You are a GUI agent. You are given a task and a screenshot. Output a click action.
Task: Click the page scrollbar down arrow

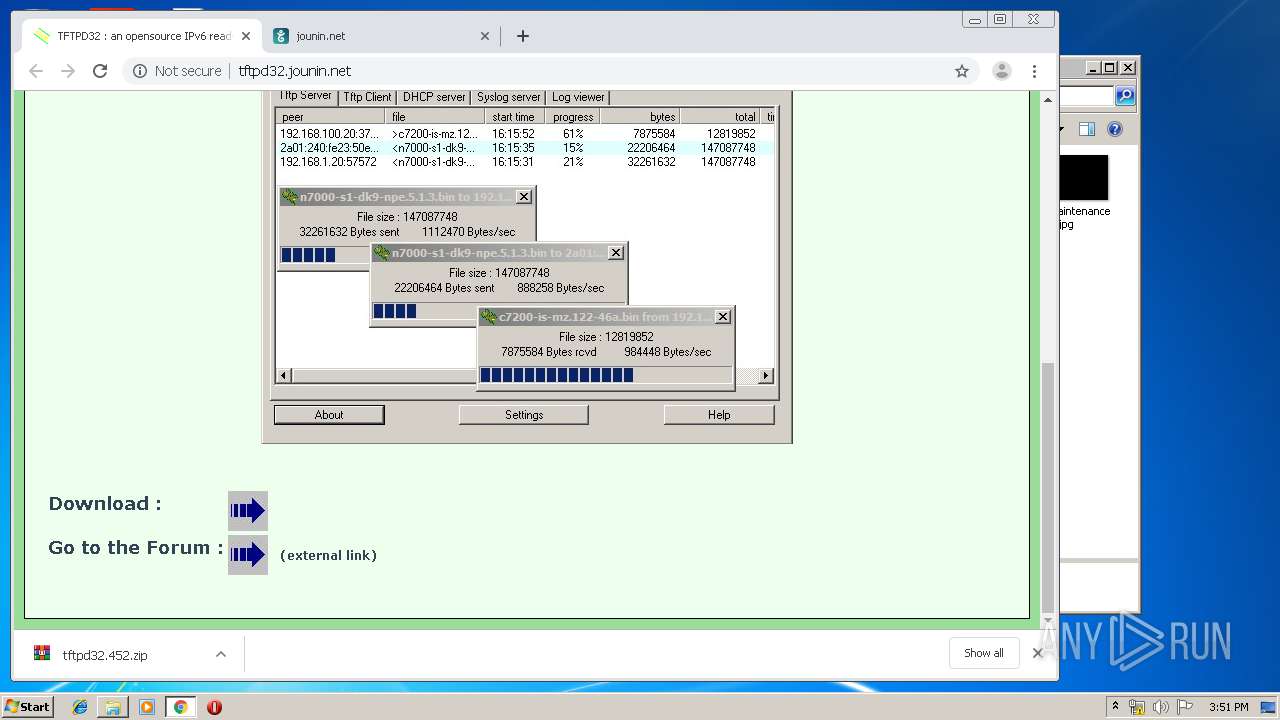[1048, 618]
